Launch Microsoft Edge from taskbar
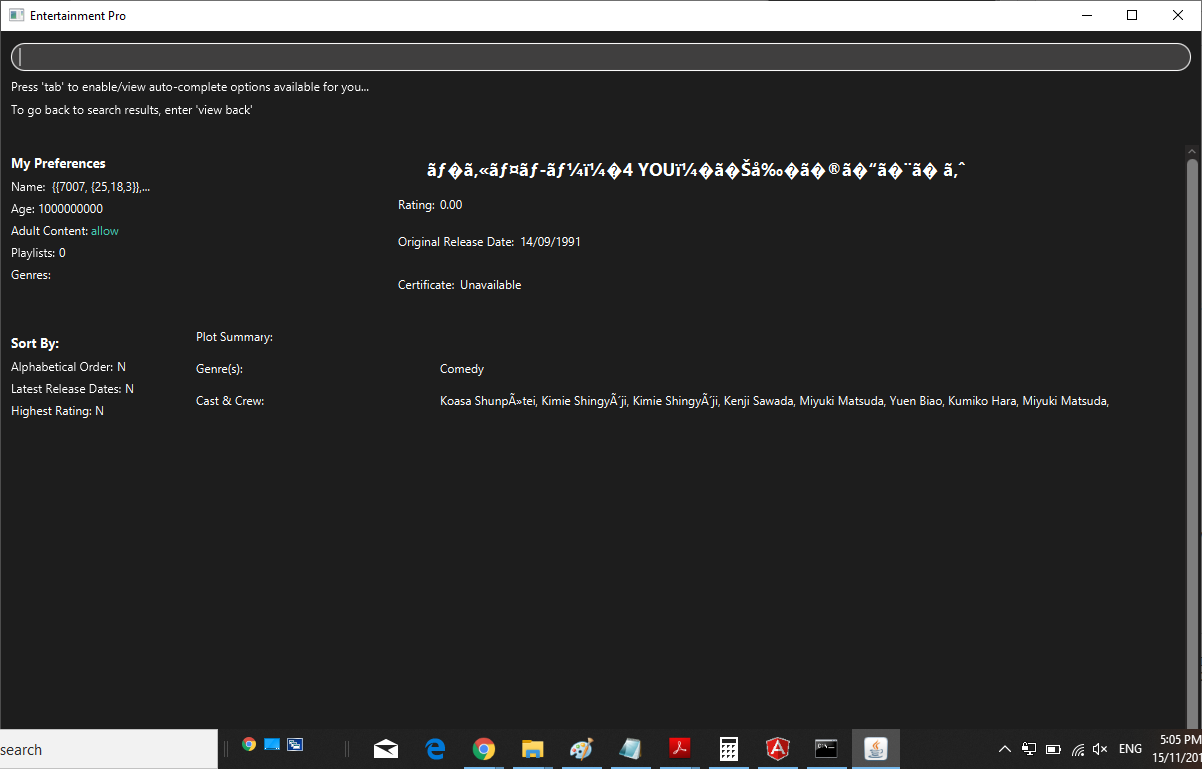This screenshot has width=1202, height=769. (x=435, y=749)
